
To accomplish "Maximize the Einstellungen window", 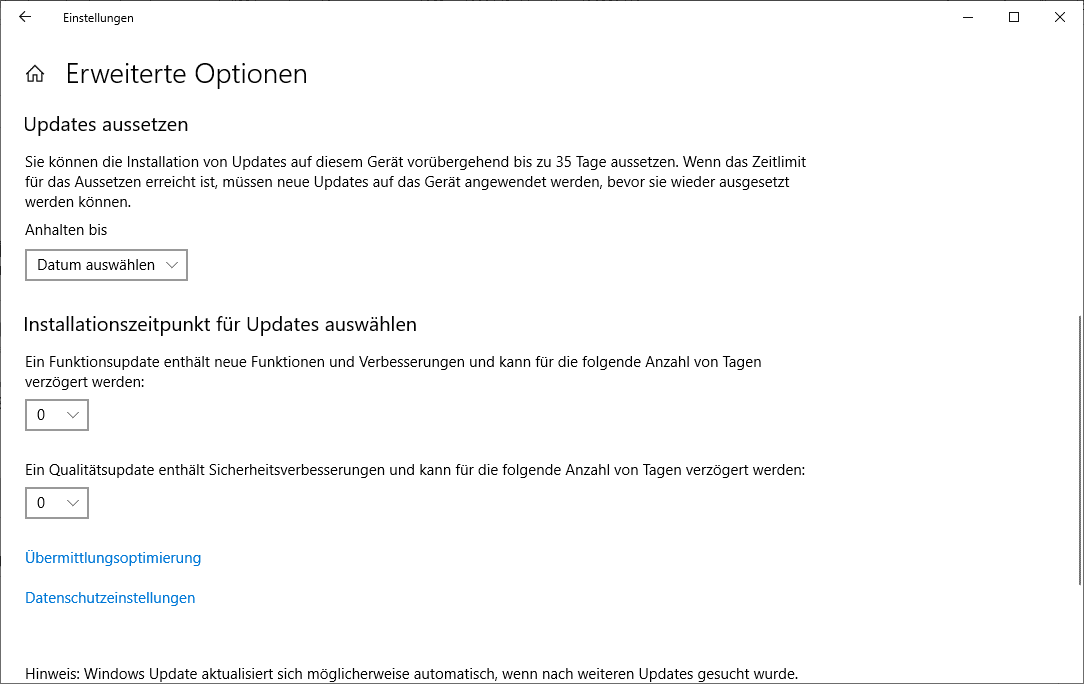I will point(1013,17).
